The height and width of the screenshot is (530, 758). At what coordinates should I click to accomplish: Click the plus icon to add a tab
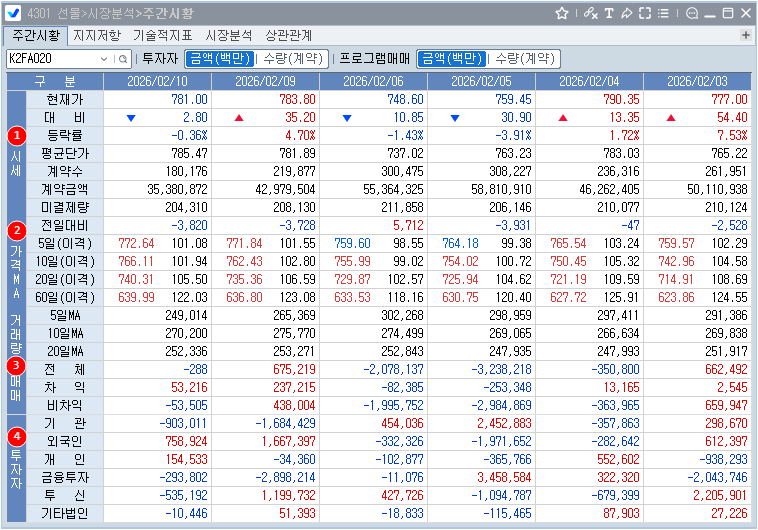(745, 35)
